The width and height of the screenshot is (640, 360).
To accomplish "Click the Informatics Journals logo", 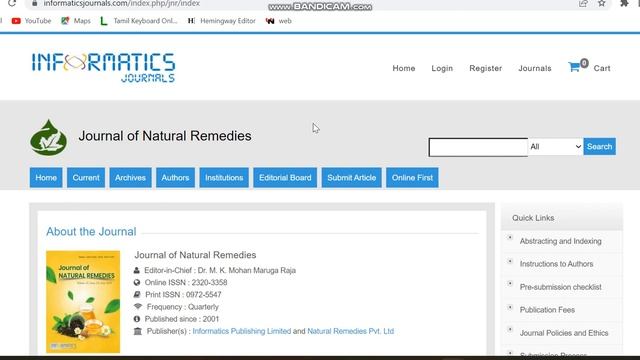I will click(104, 68).
